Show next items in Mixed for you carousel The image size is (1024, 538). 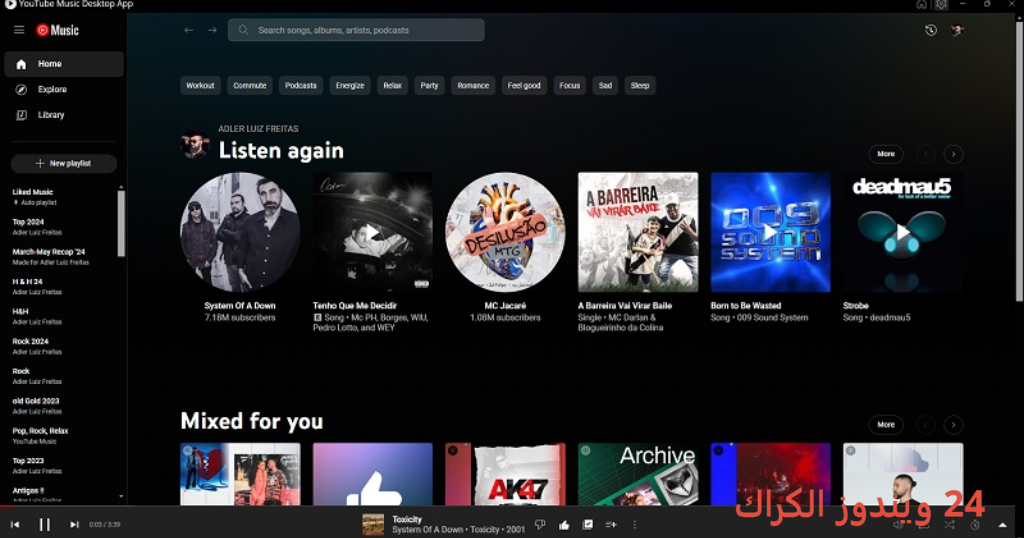[x=953, y=424]
